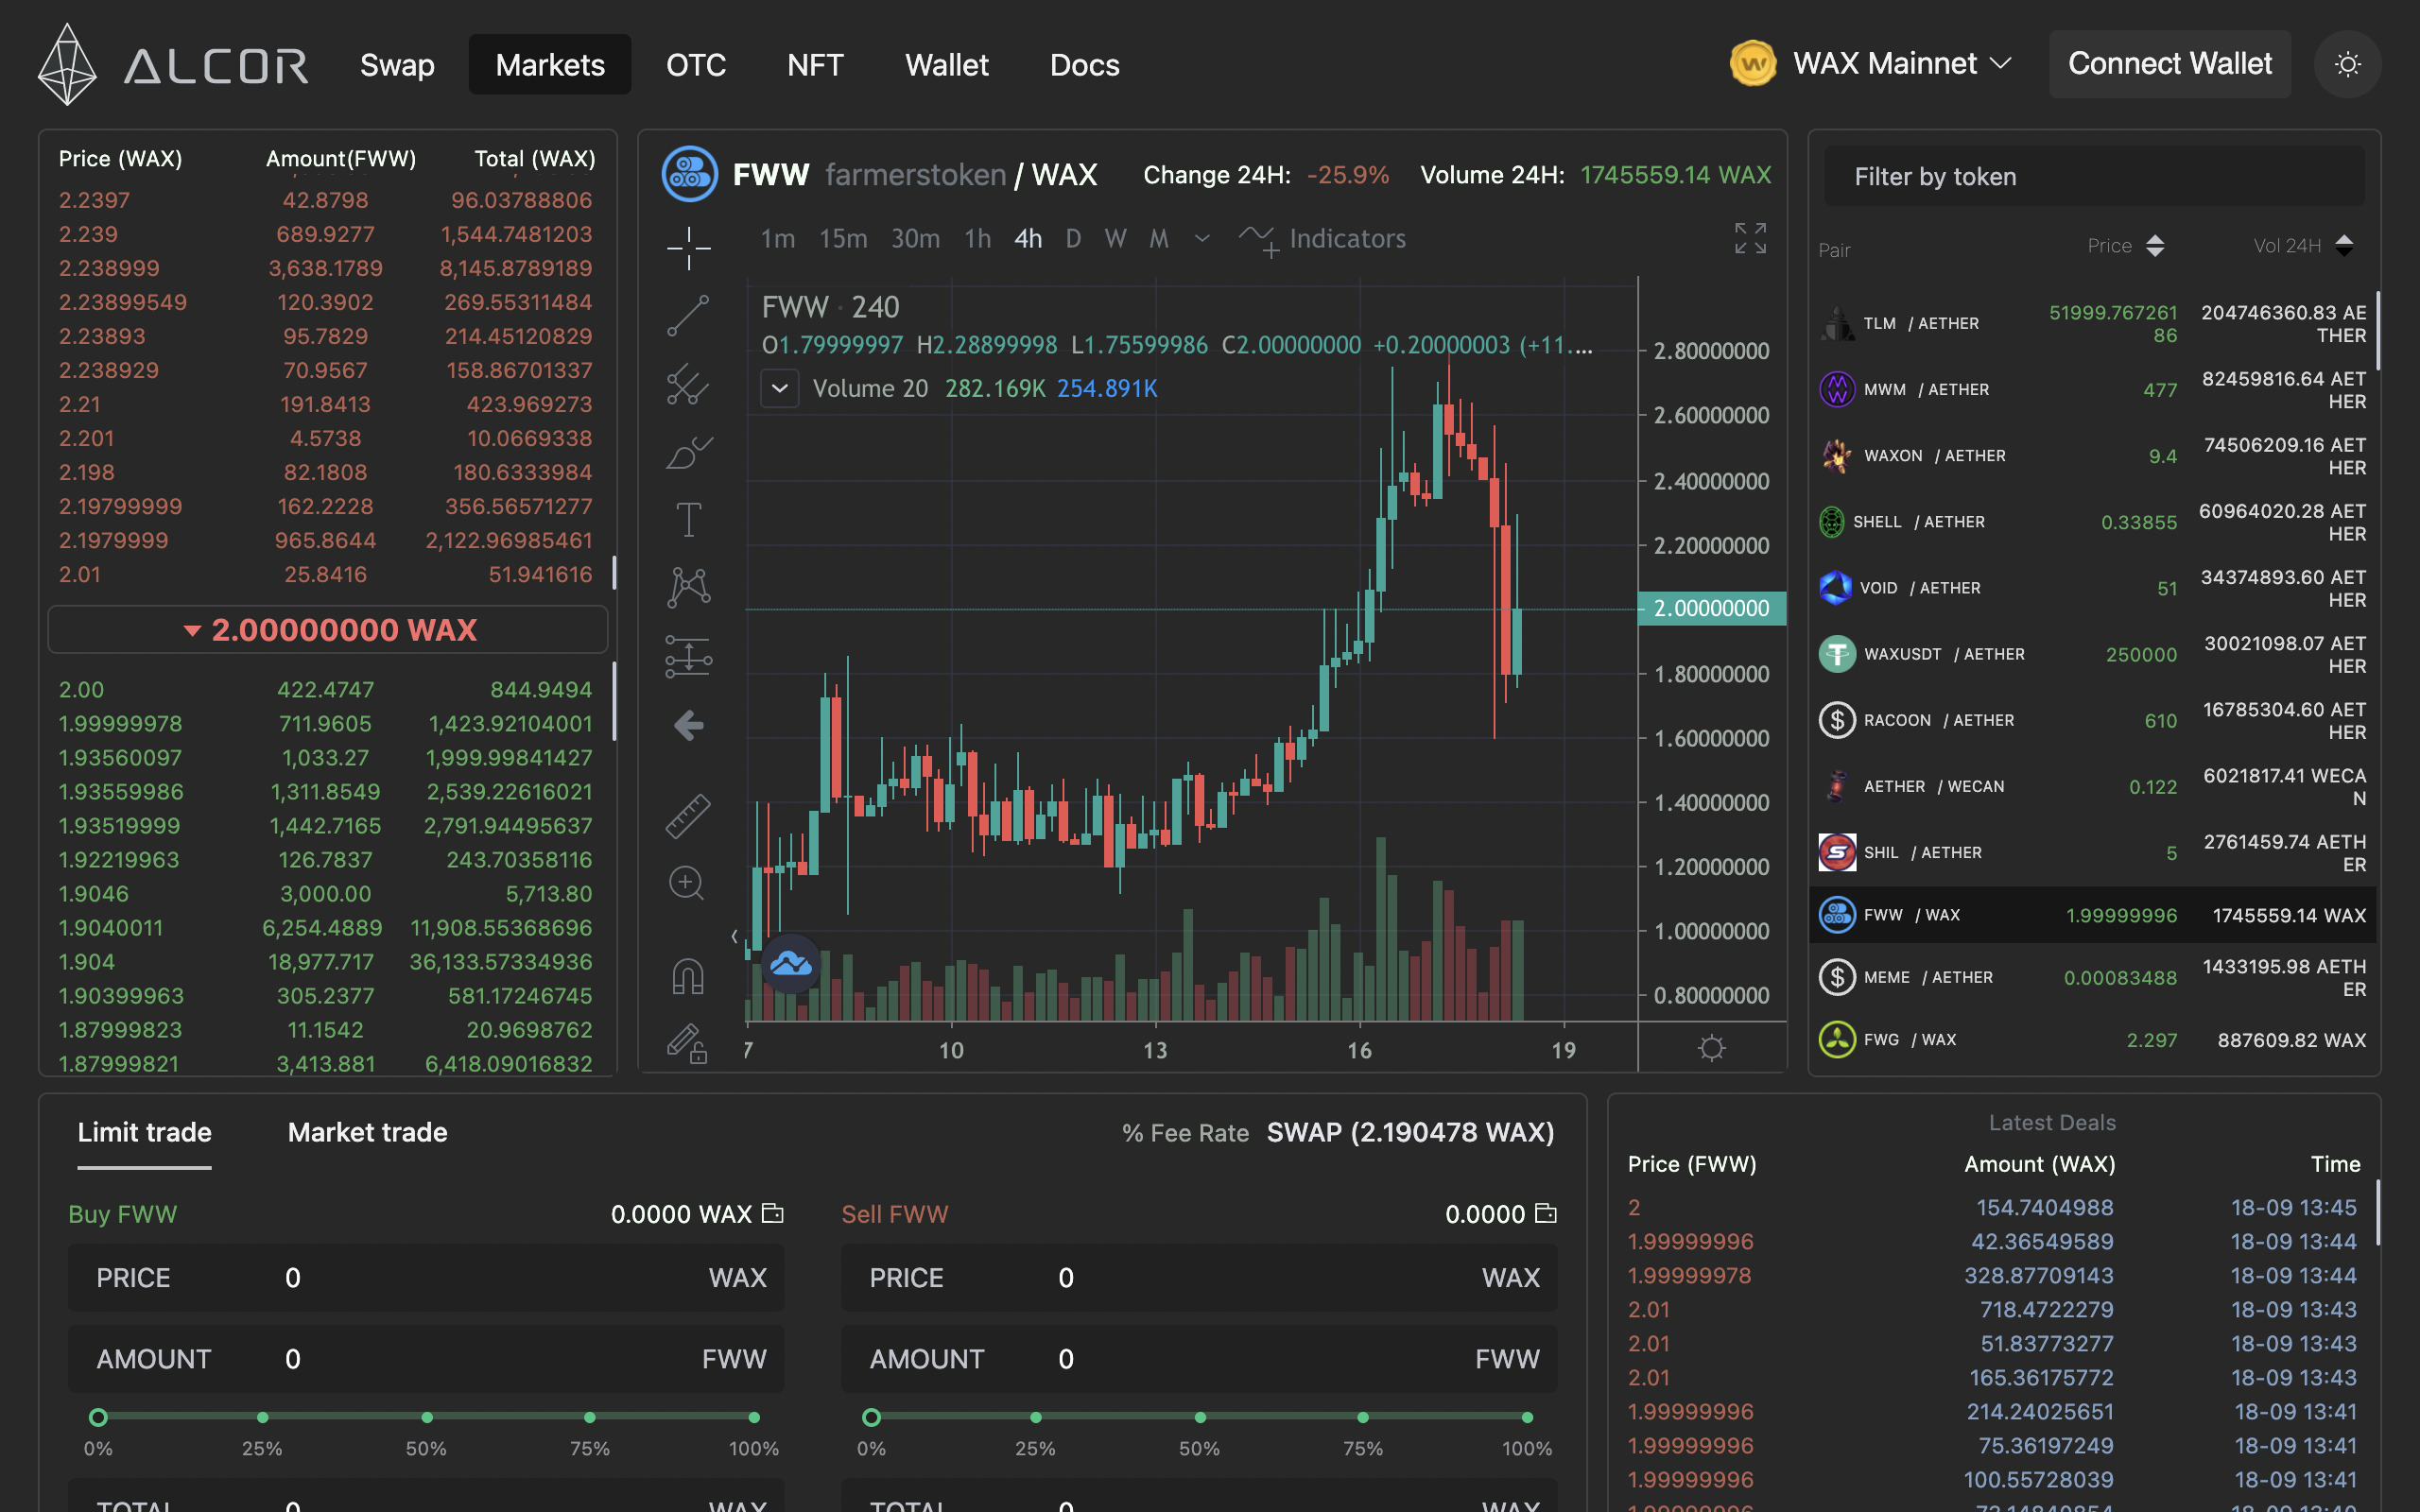Open the Indicators panel
The height and width of the screenshot is (1512, 2420).
pyautogui.click(x=1323, y=239)
